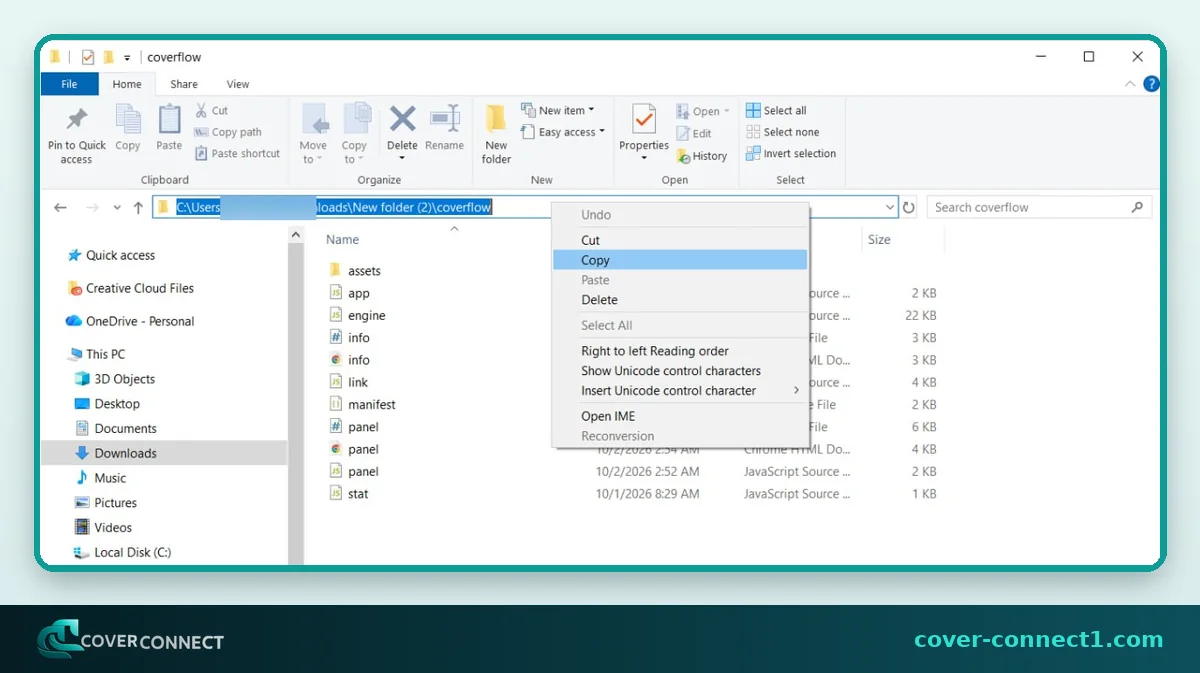The width and height of the screenshot is (1200, 673).
Task: Click Paste shortcut in the ribbon
Action: click(x=237, y=153)
